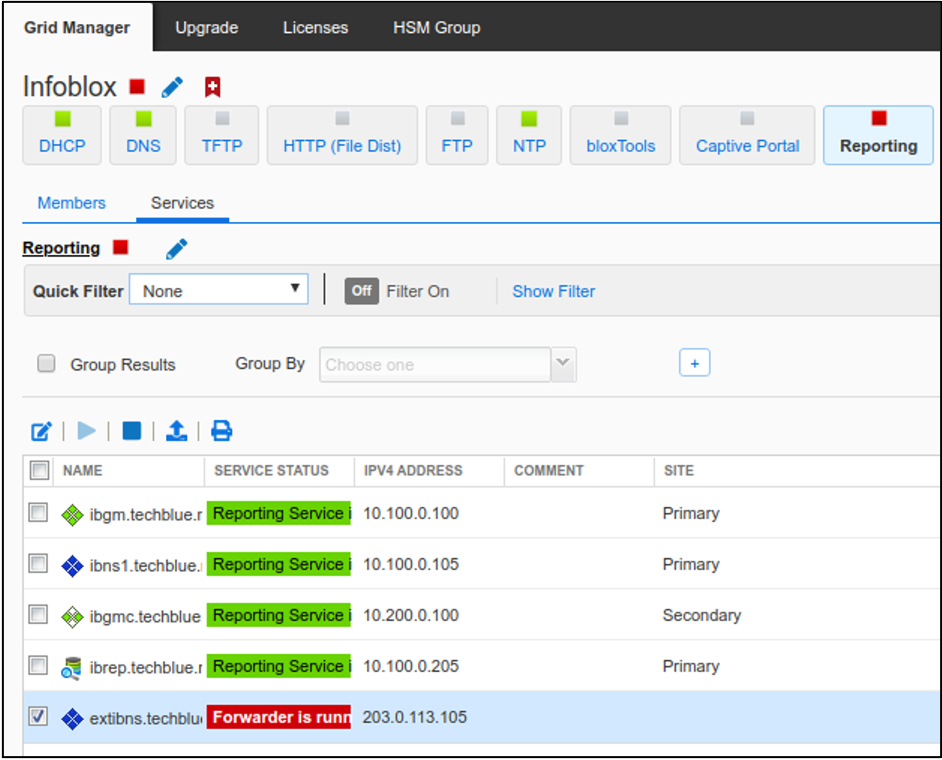Sort by the IPV4 ADDRESS column header
942x760 pixels.
(x=413, y=470)
